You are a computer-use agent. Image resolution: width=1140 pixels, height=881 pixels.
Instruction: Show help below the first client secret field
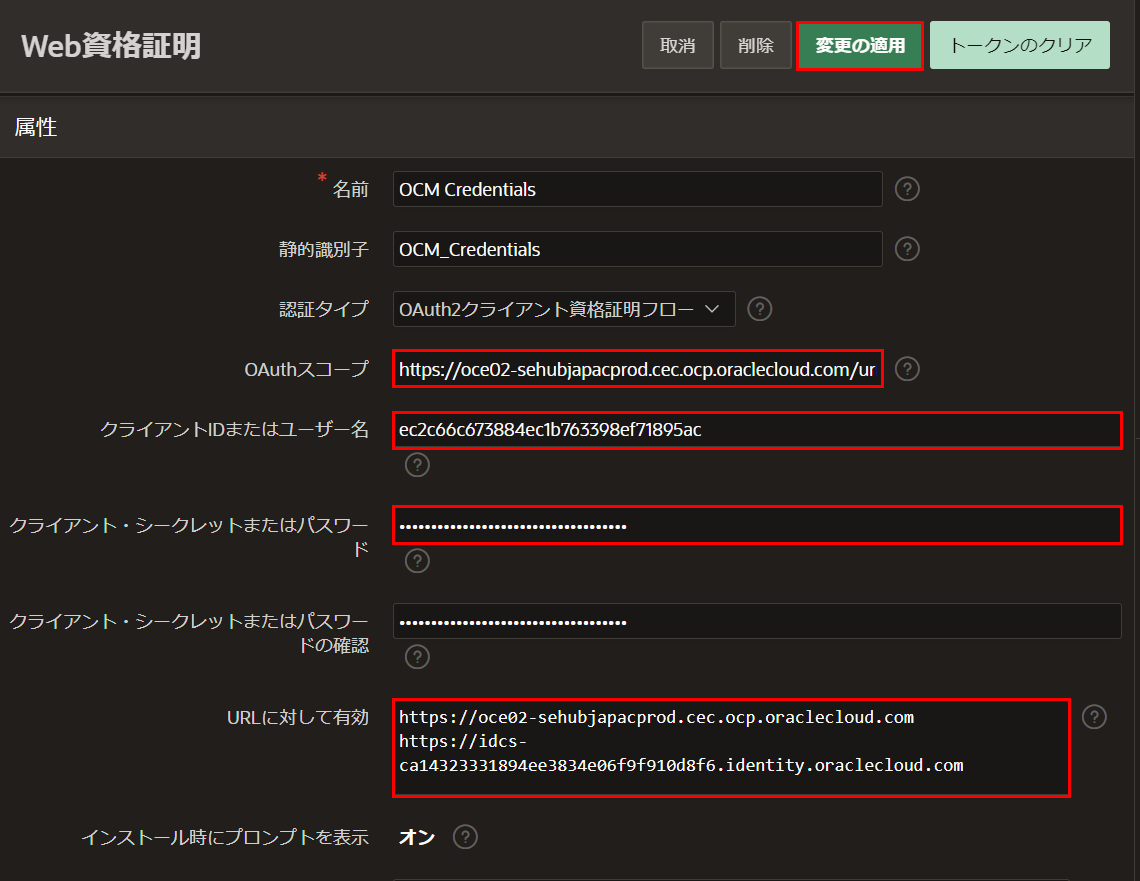tap(417, 561)
